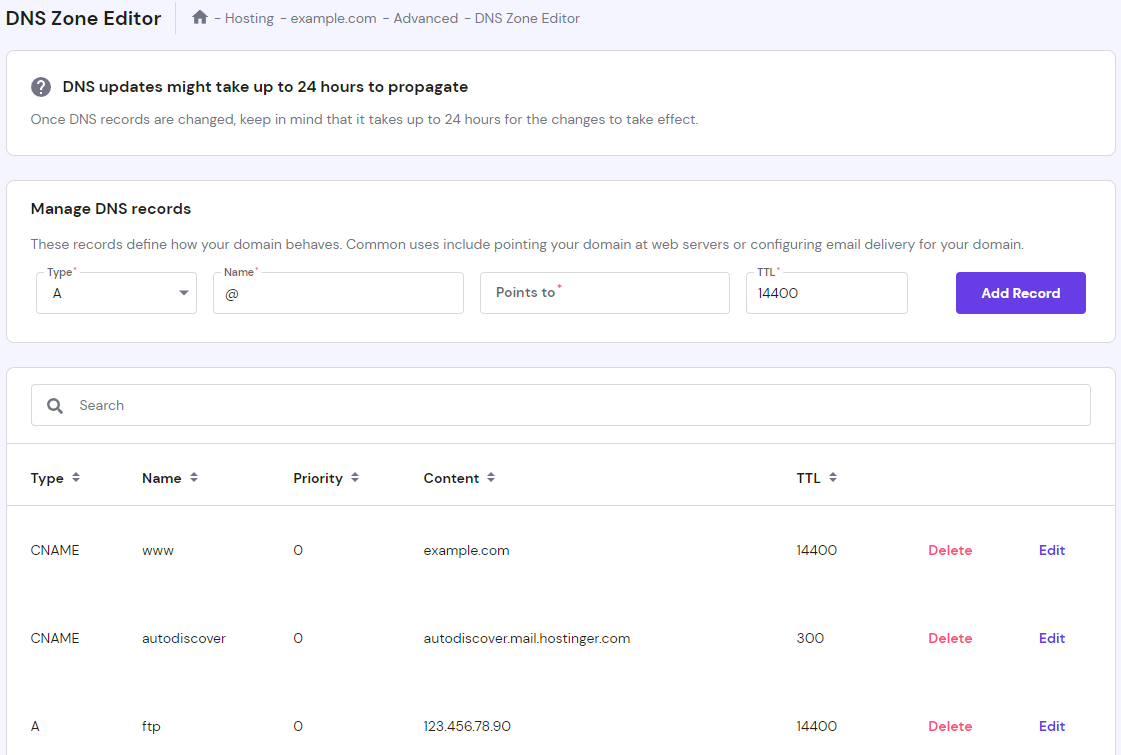Image resolution: width=1121 pixels, height=755 pixels.
Task: Sort records using the Content column arrows
Action: (490, 478)
